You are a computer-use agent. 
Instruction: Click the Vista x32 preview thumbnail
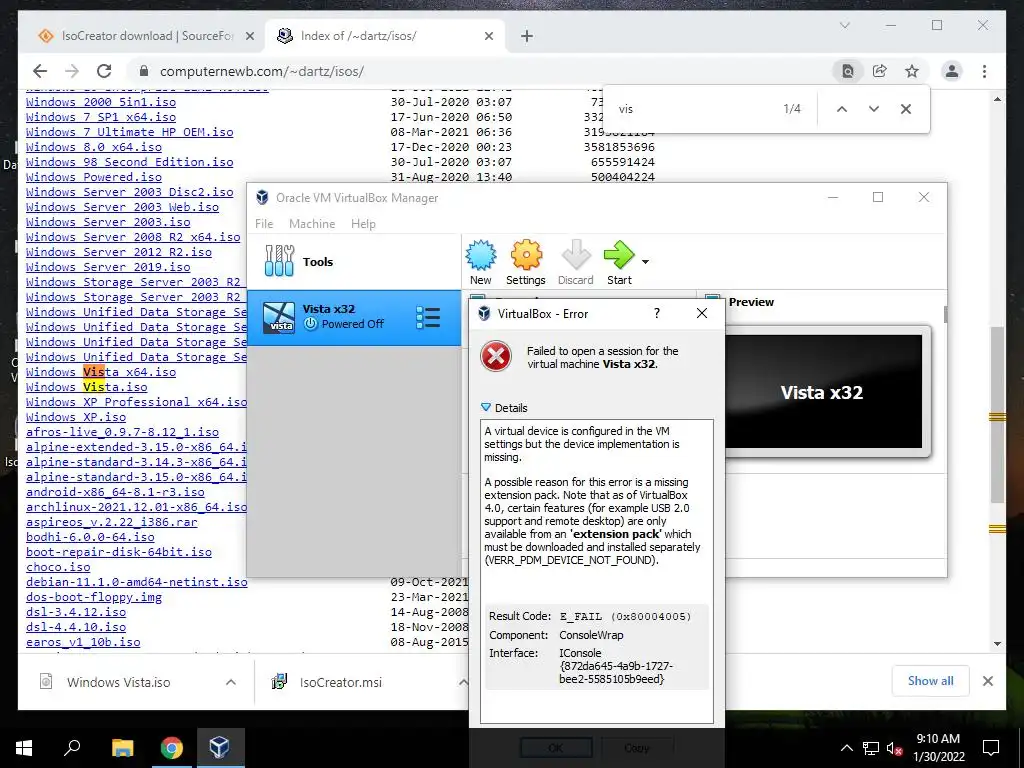pos(822,392)
